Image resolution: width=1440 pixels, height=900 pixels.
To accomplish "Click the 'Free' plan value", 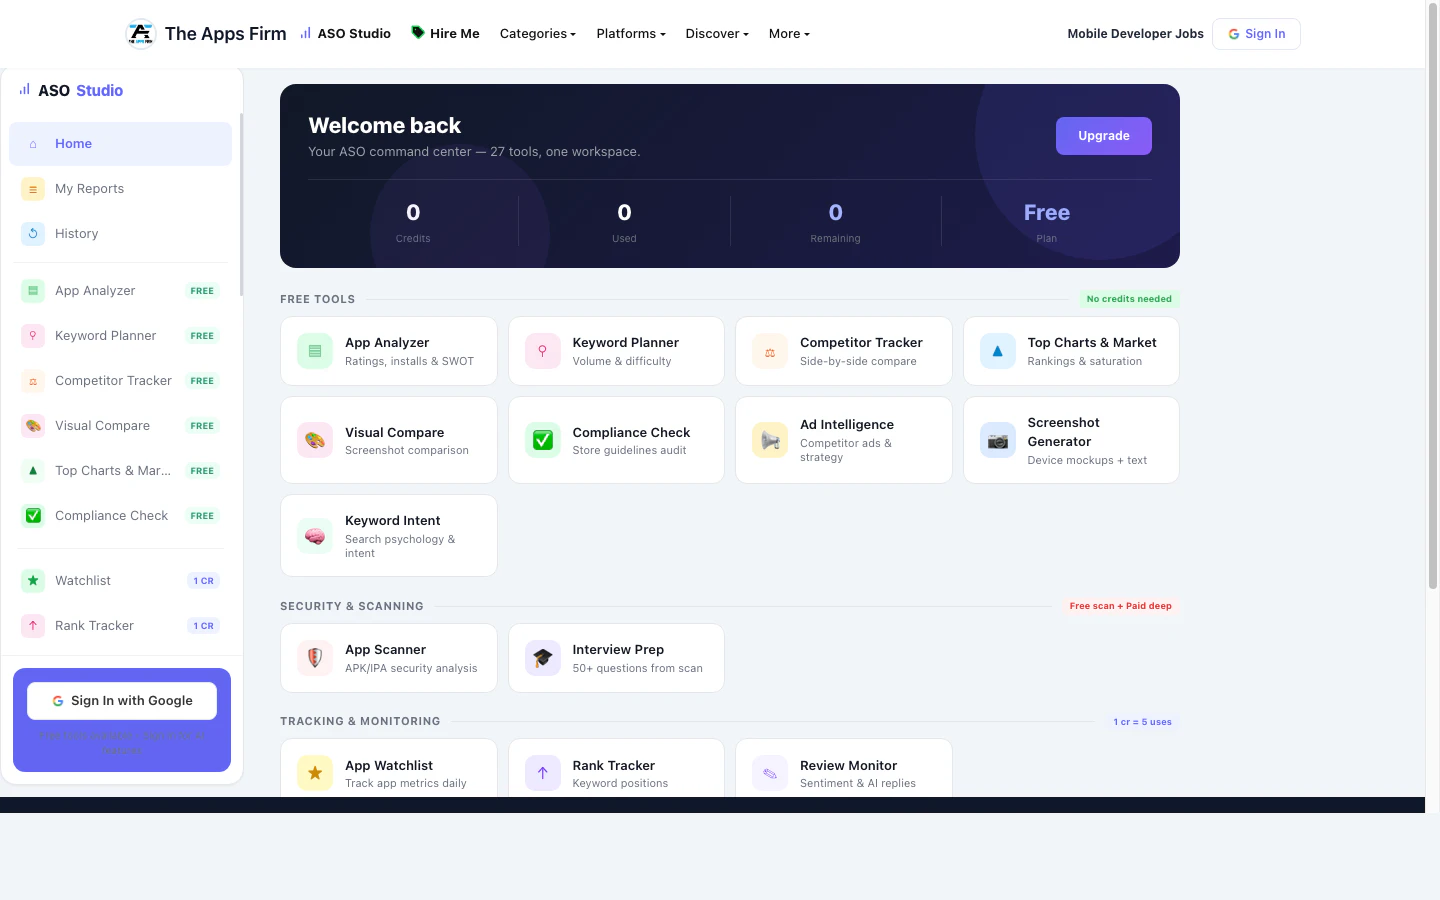I will (1047, 213).
